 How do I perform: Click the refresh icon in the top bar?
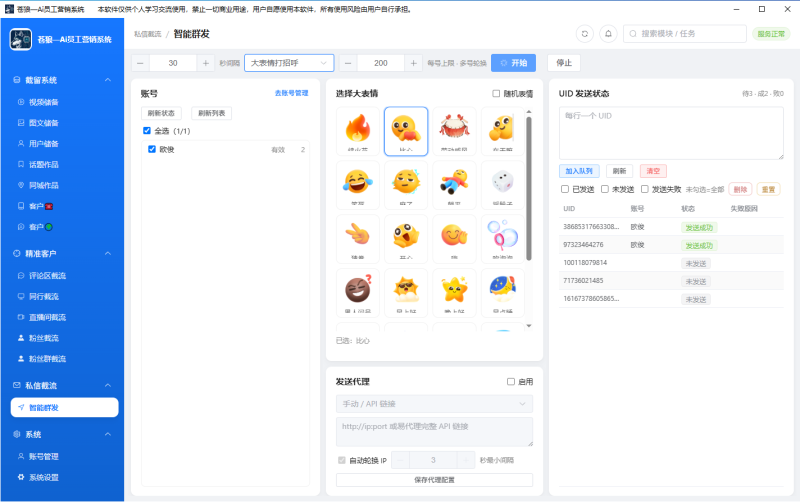coord(585,34)
